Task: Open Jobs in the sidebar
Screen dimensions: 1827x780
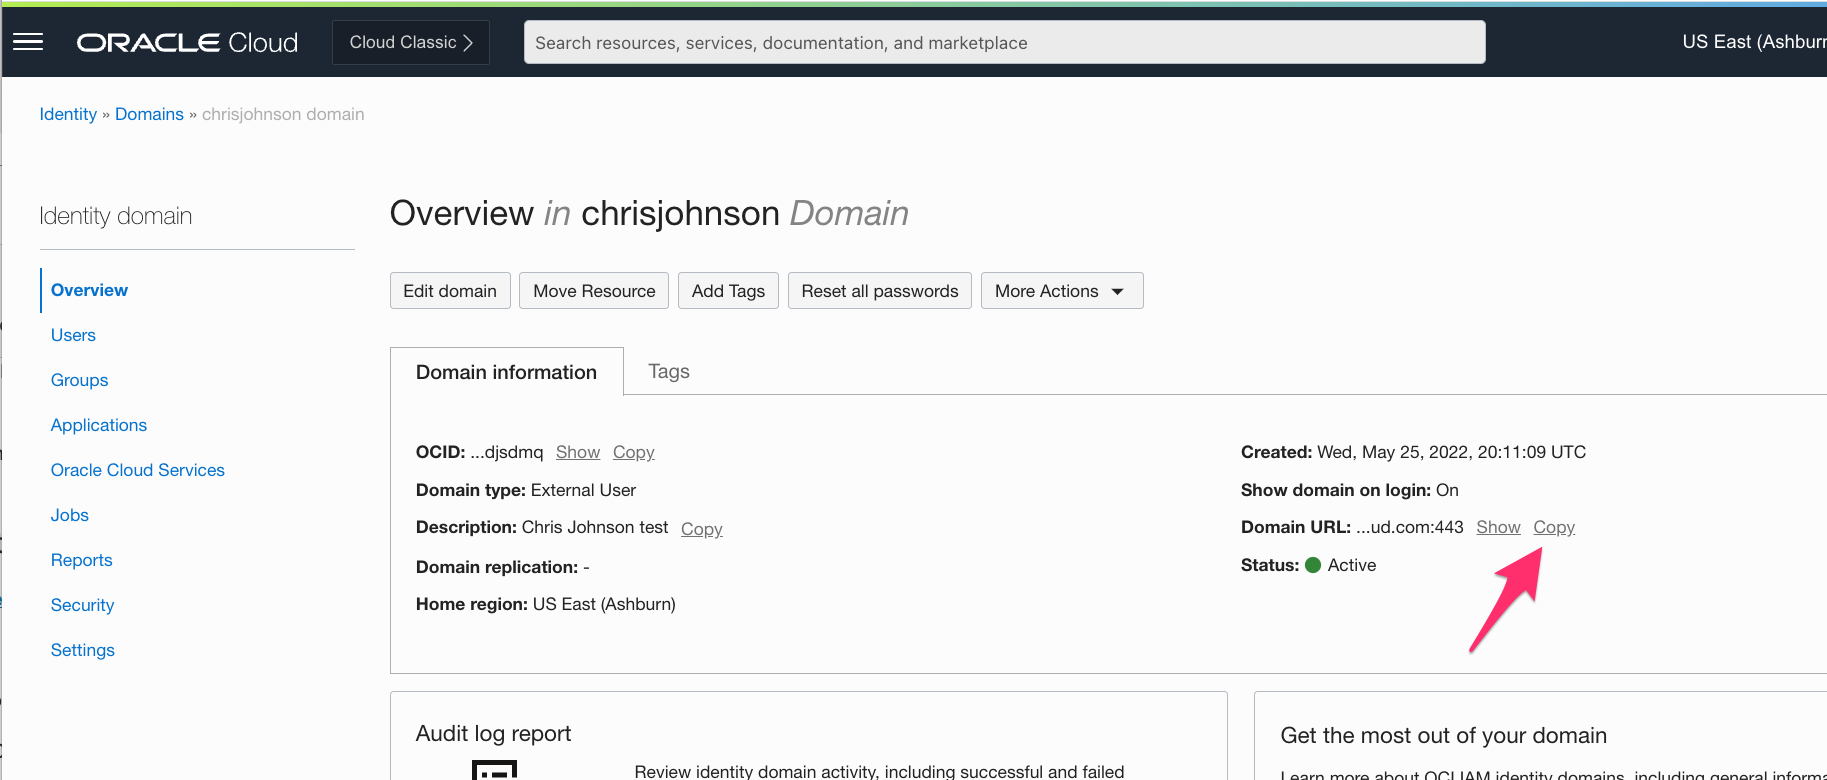Action: click(69, 515)
